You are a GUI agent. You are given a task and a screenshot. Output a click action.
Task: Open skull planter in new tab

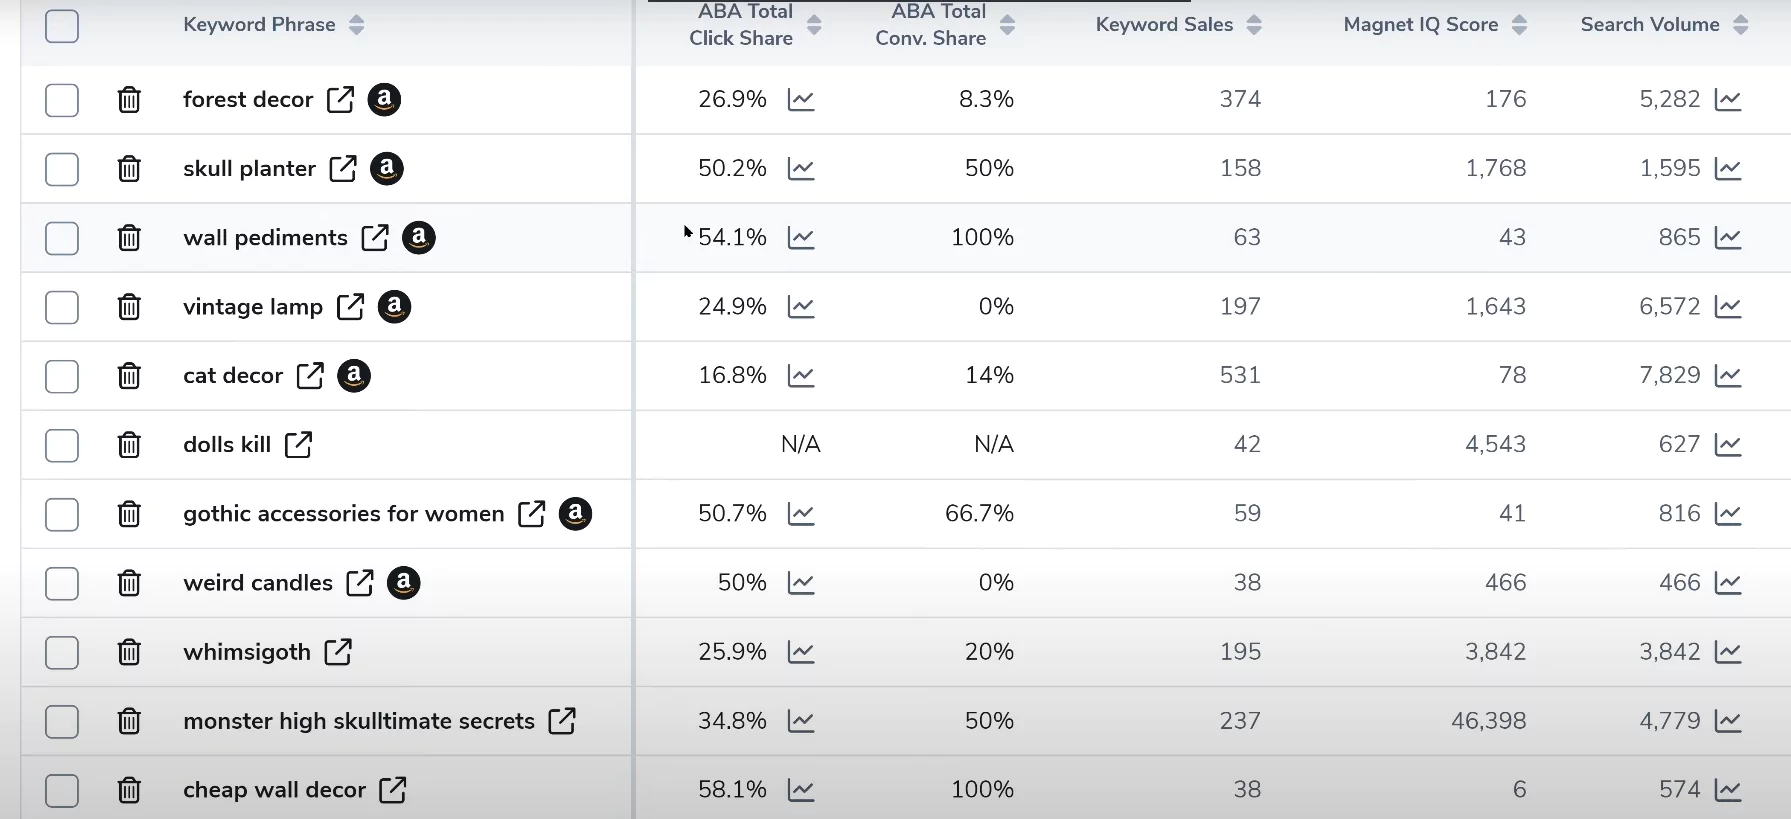[343, 169]
